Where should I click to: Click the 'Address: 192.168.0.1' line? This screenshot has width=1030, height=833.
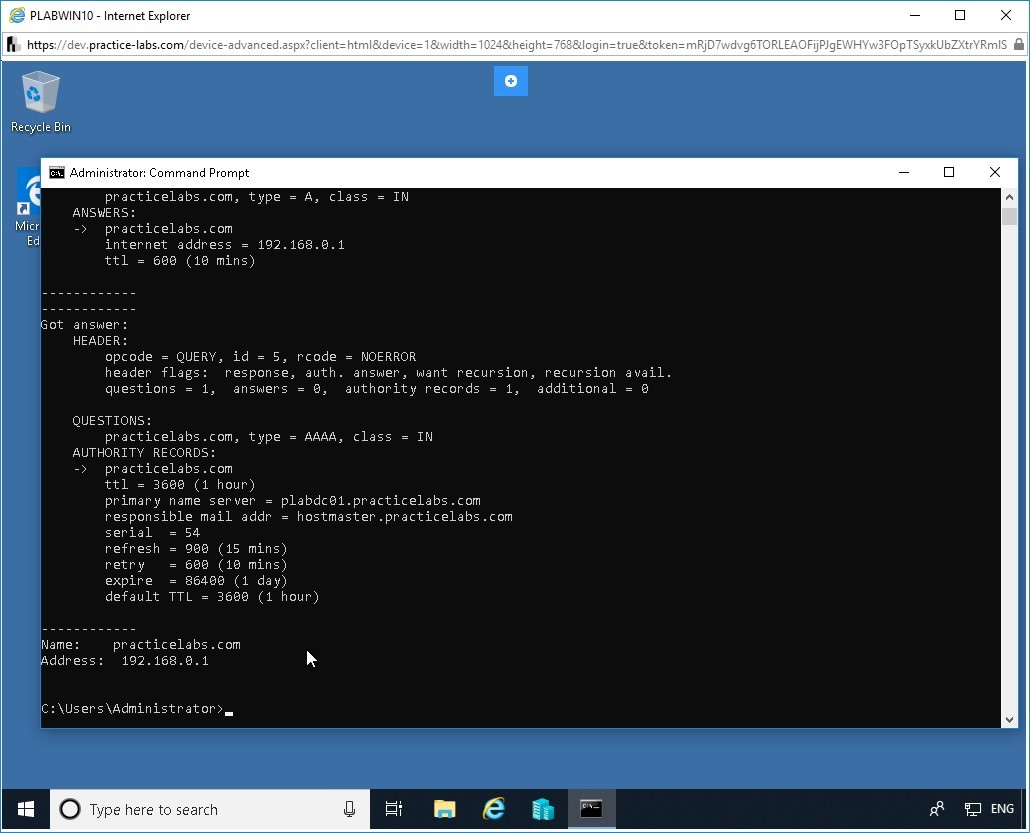coord(125,660)
